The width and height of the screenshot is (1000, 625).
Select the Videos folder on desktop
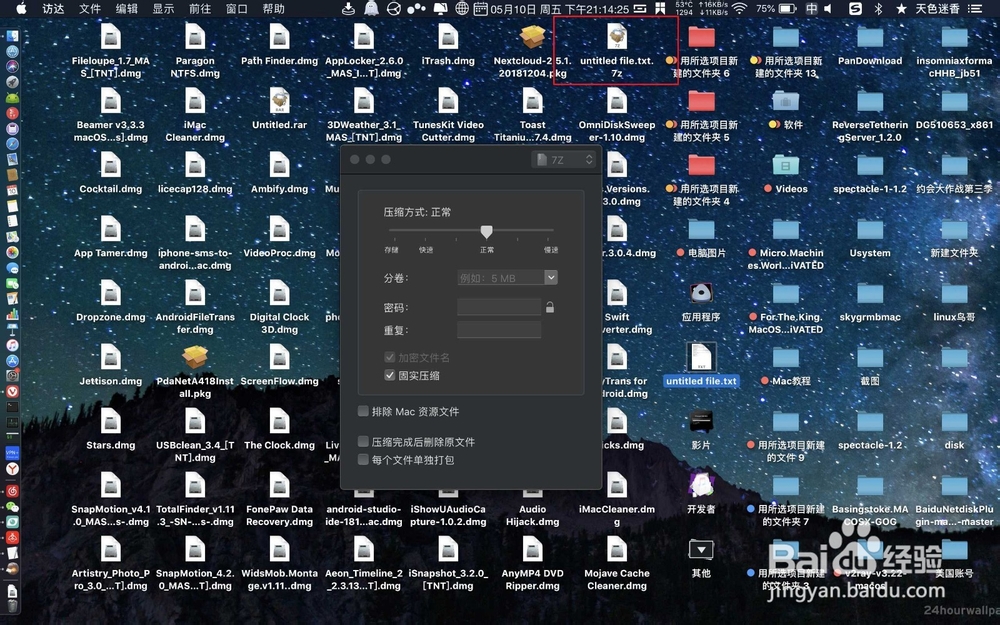pos(786,173)
